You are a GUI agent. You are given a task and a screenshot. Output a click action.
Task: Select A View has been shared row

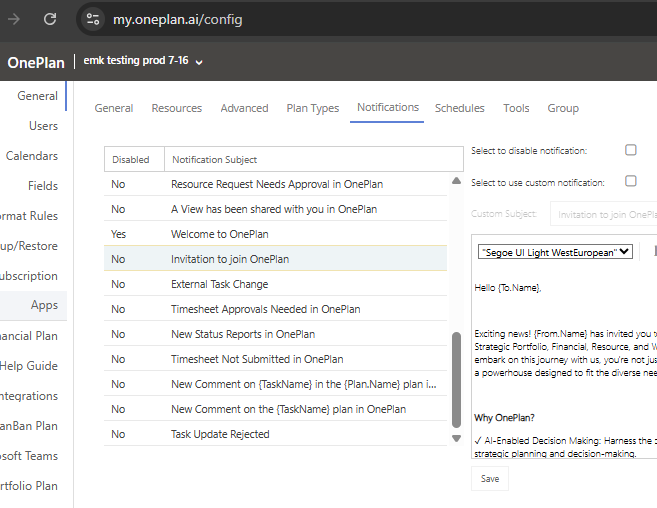[x=275, y=209]
